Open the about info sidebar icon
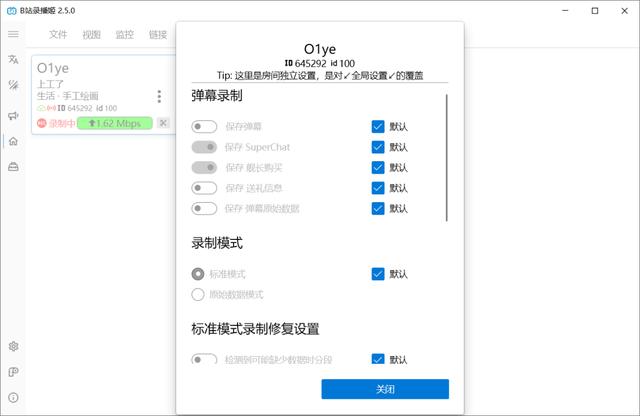This screenshot has width=640, height=416. click(x=13, y=397)
